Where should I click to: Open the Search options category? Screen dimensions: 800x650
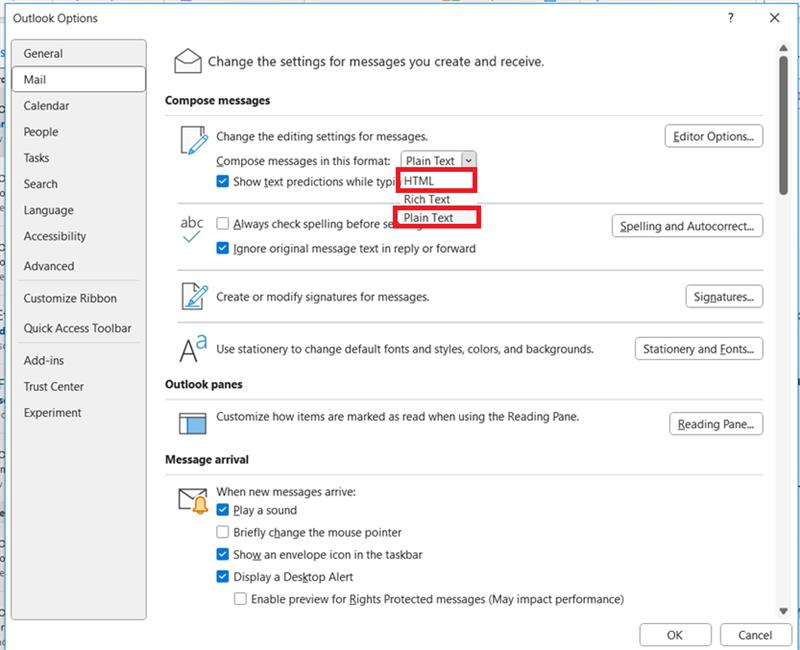tap(79, 184)
